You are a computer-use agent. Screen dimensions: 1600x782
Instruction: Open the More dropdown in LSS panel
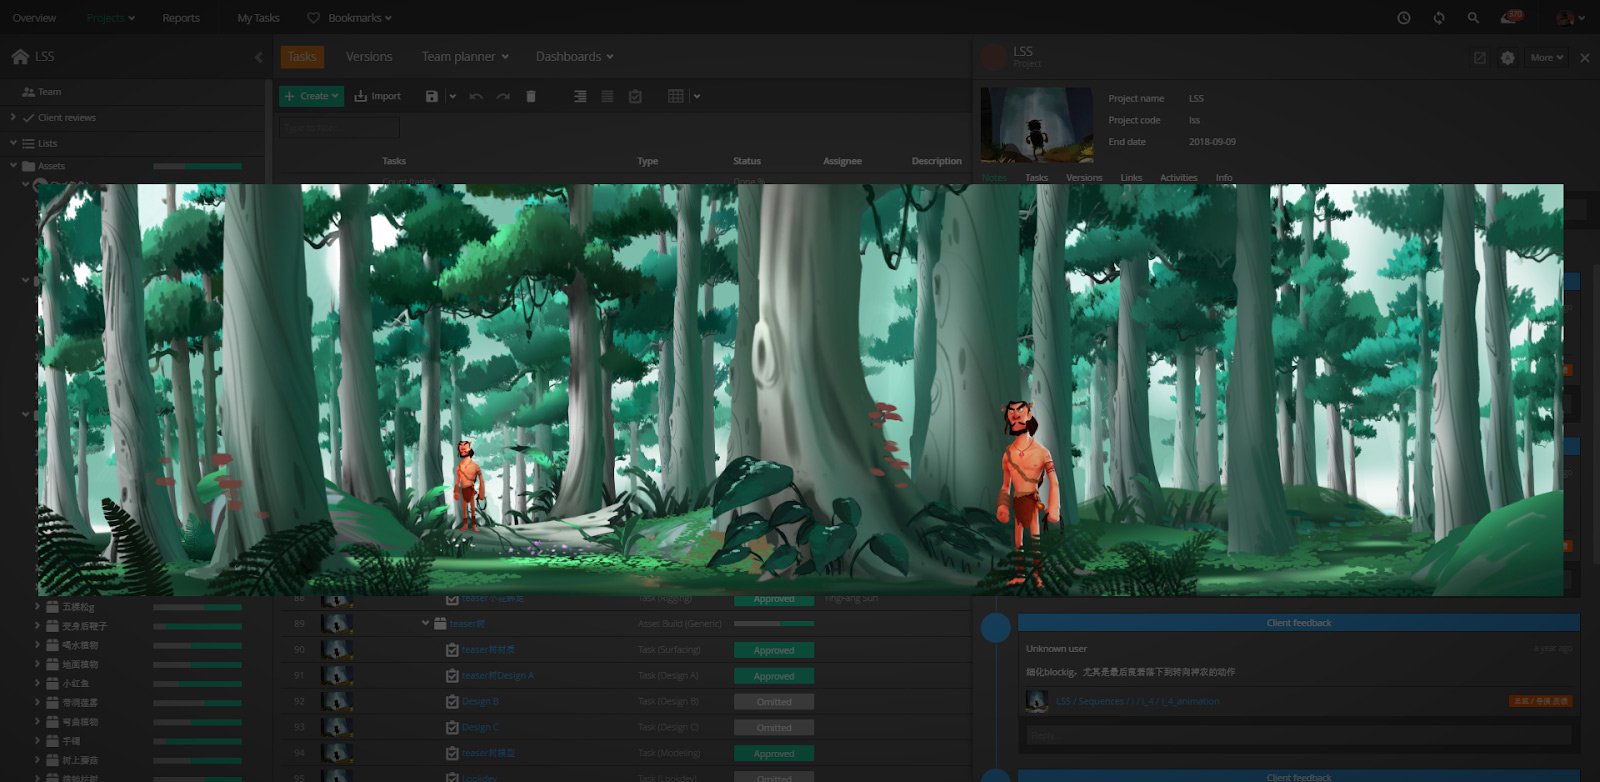[1547, 58]
